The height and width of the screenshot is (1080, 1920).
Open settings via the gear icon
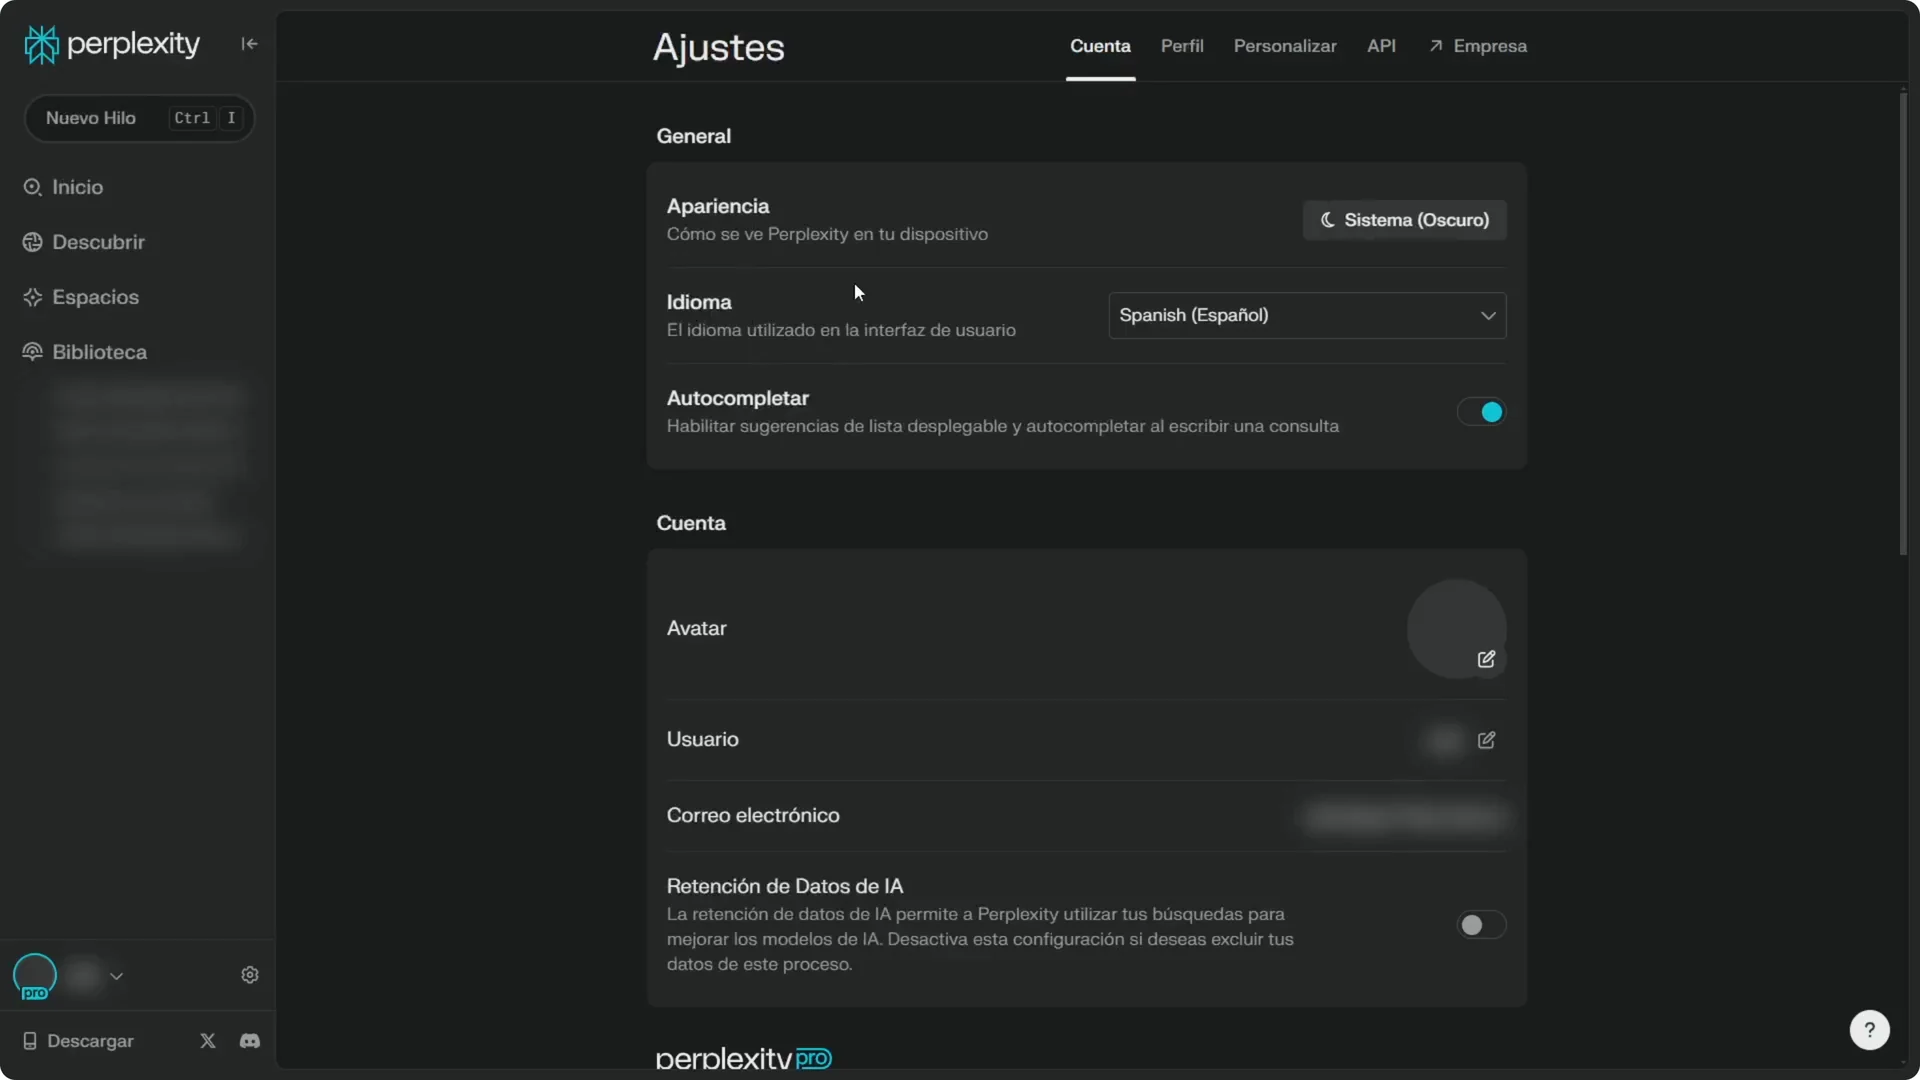point(249,975)
